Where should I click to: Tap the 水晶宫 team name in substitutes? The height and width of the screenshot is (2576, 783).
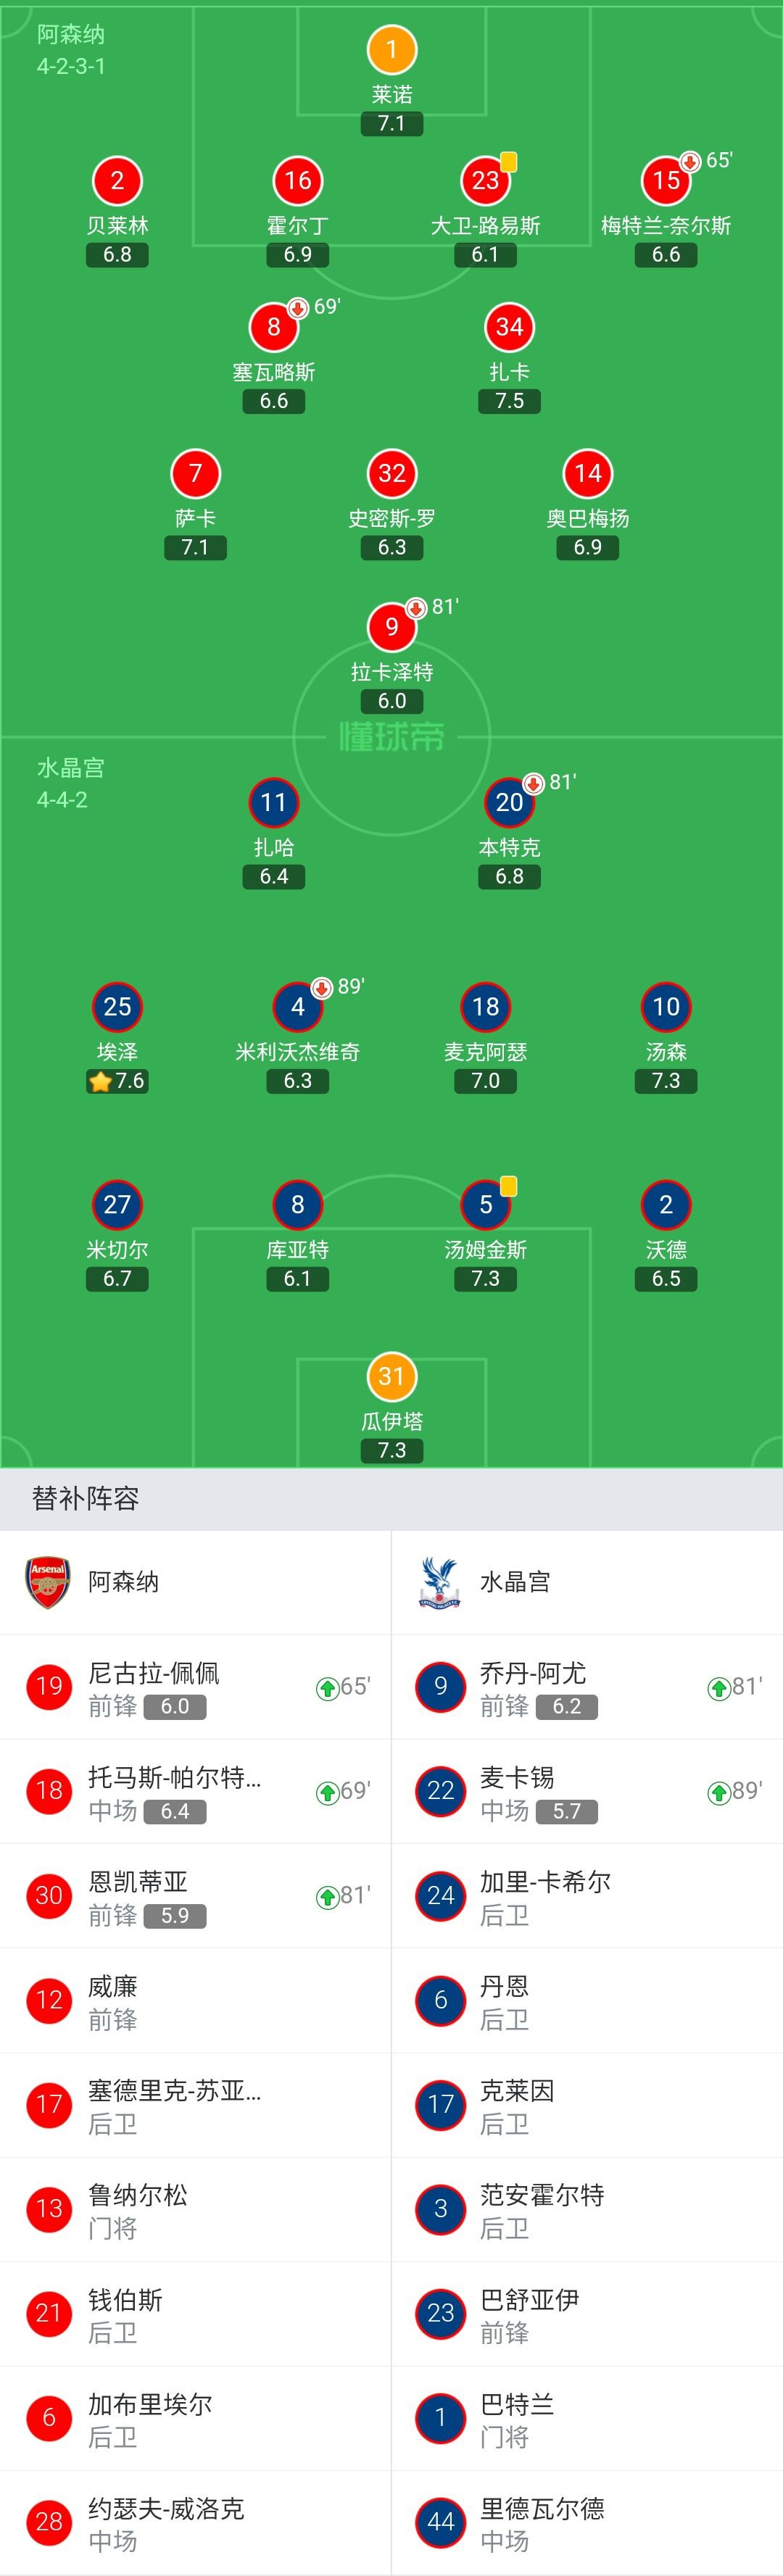[515, 1582]
